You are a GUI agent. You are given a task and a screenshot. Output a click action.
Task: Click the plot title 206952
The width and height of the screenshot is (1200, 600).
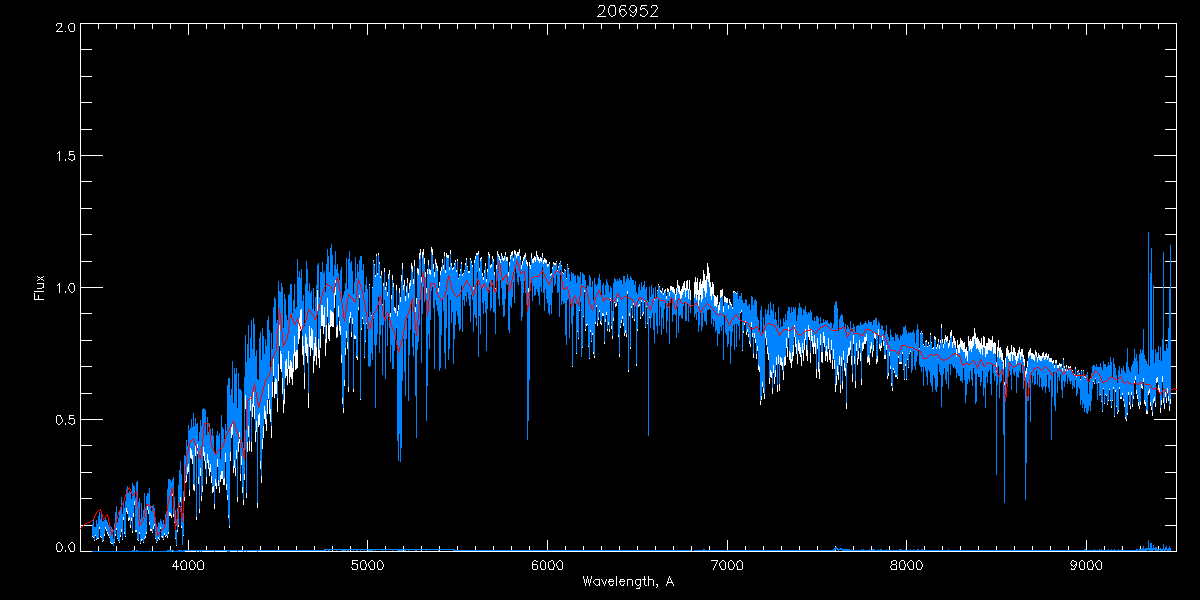pos(628,11)
